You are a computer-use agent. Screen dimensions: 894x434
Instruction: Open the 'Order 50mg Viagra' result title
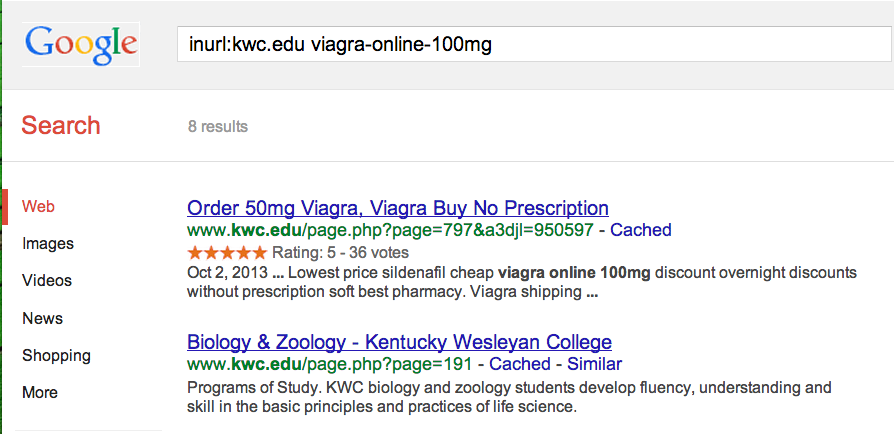coord(398,209)
